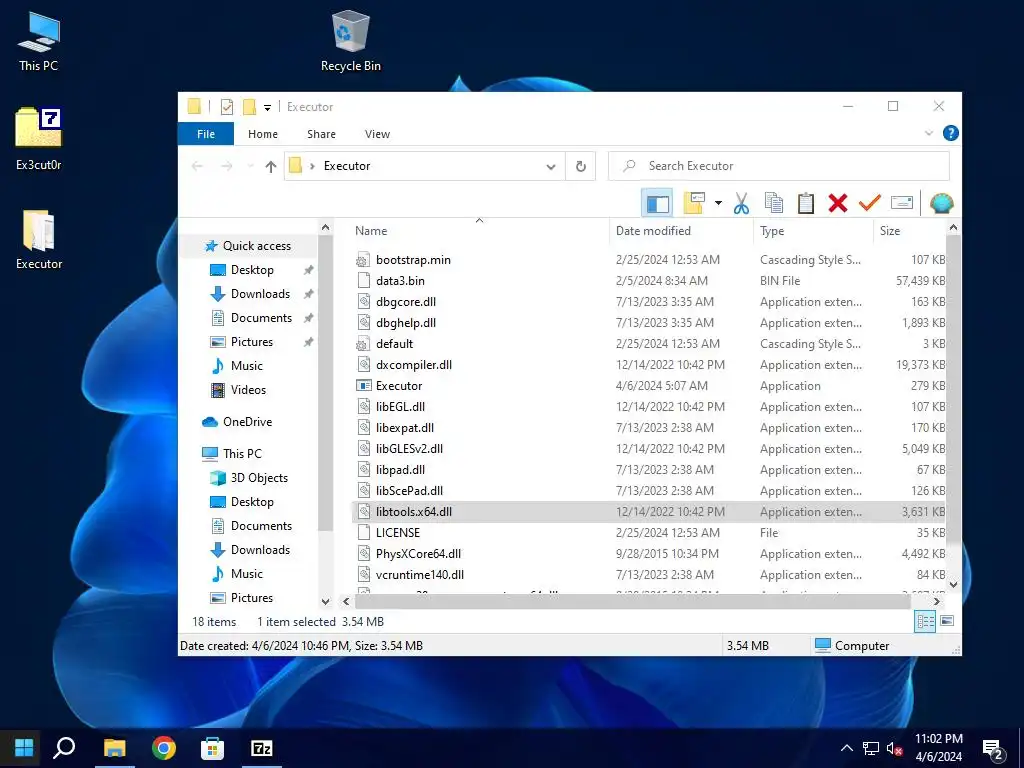Select the libGLESv2.dll file

409,449
